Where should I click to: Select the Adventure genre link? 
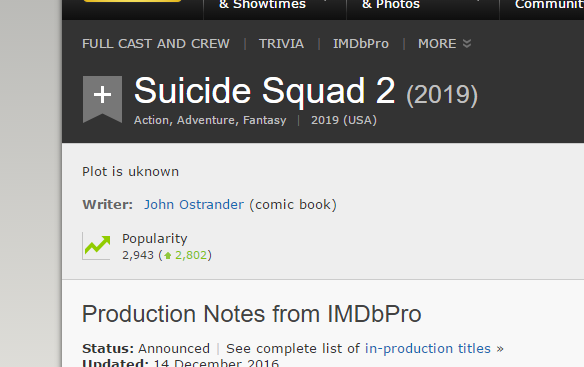[206, 120]
